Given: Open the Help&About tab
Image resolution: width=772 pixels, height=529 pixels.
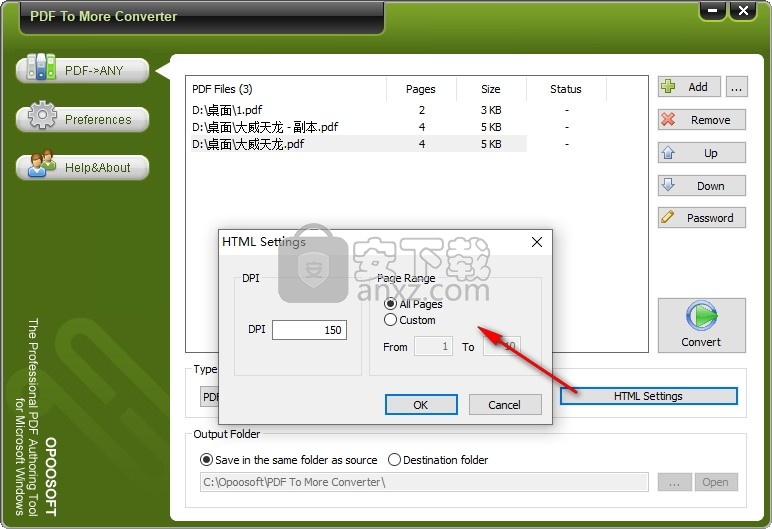Looking at the screenshot, I should (x=82, y=167).
